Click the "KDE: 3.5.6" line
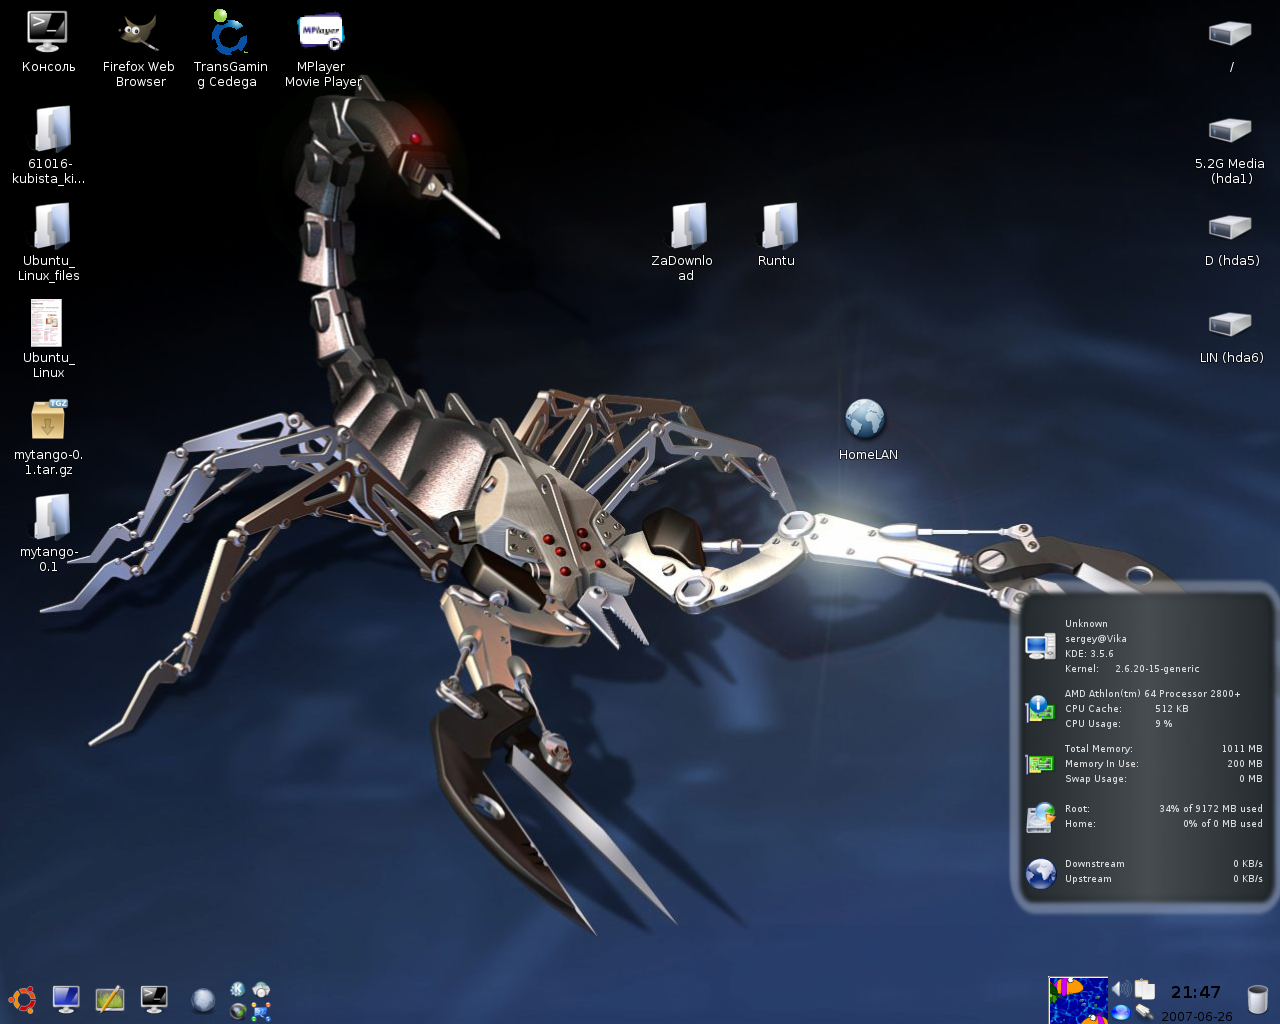Screen dimensions: 1280x1024 [x=1089, y=654]
